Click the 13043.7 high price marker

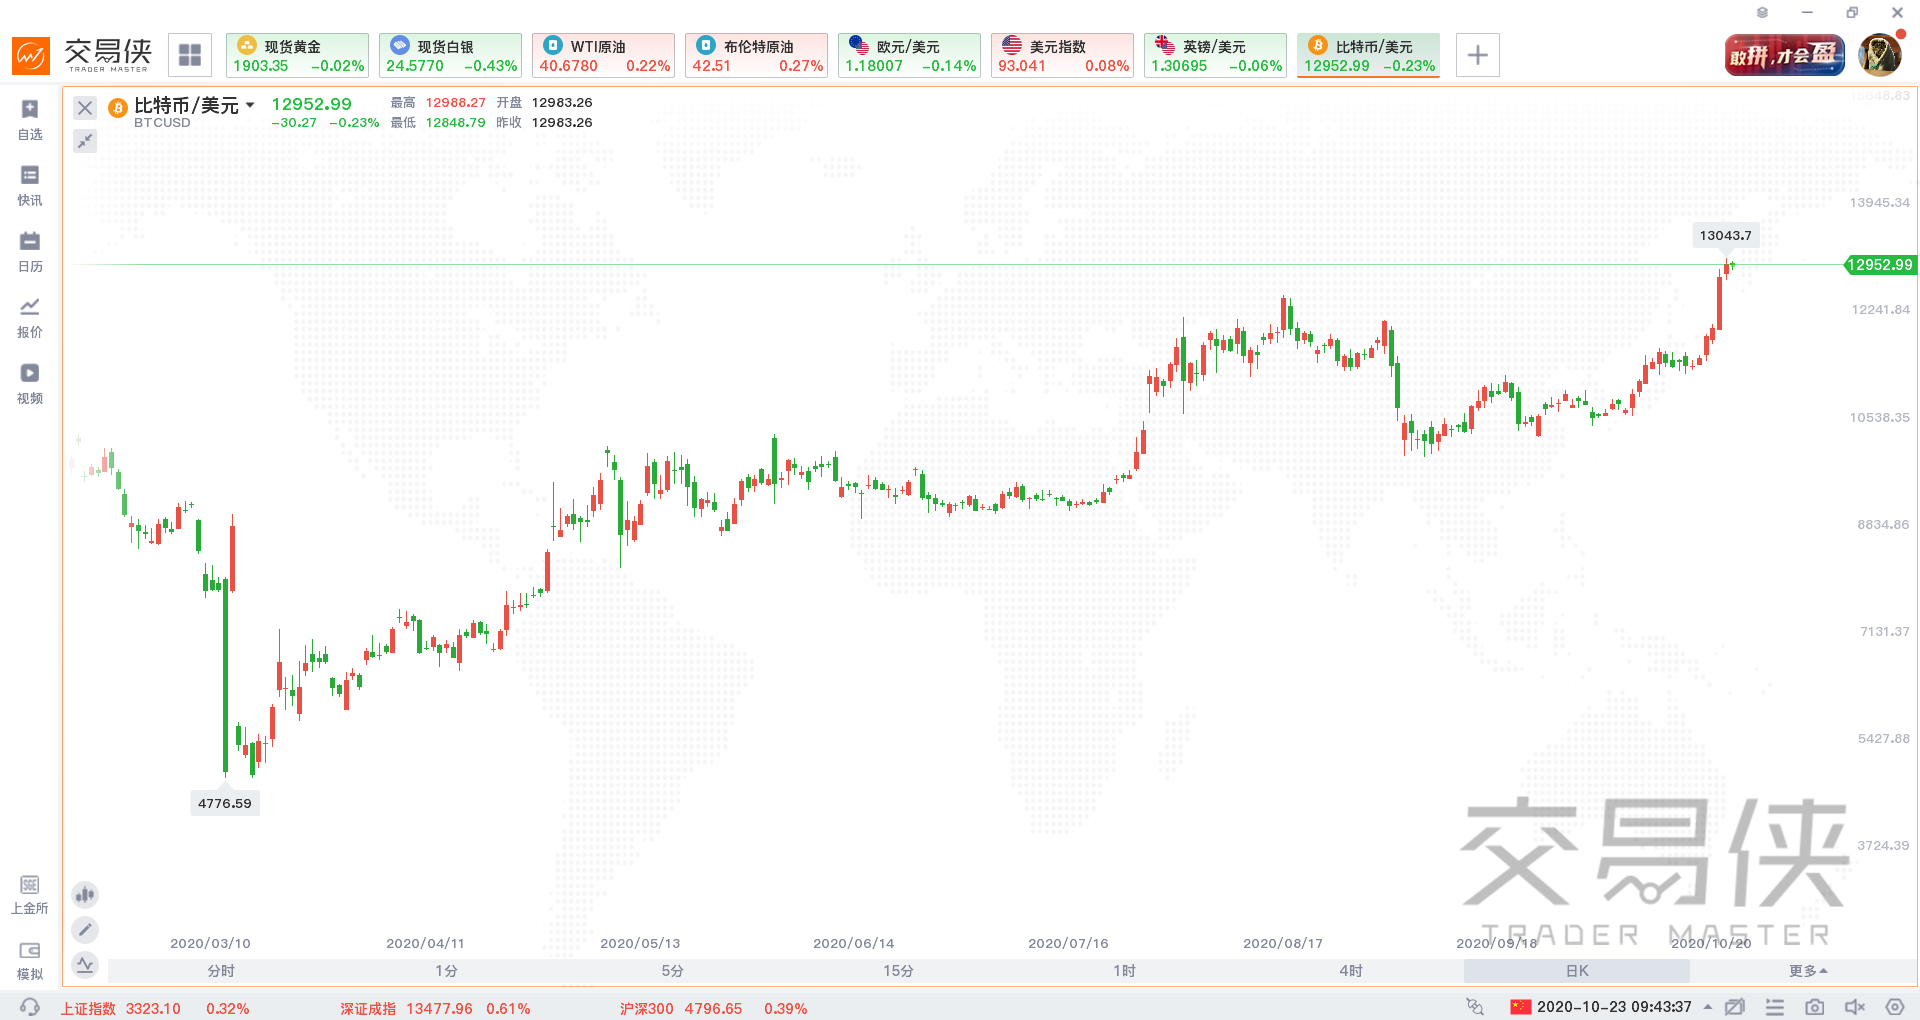[x=1726, y=235]
